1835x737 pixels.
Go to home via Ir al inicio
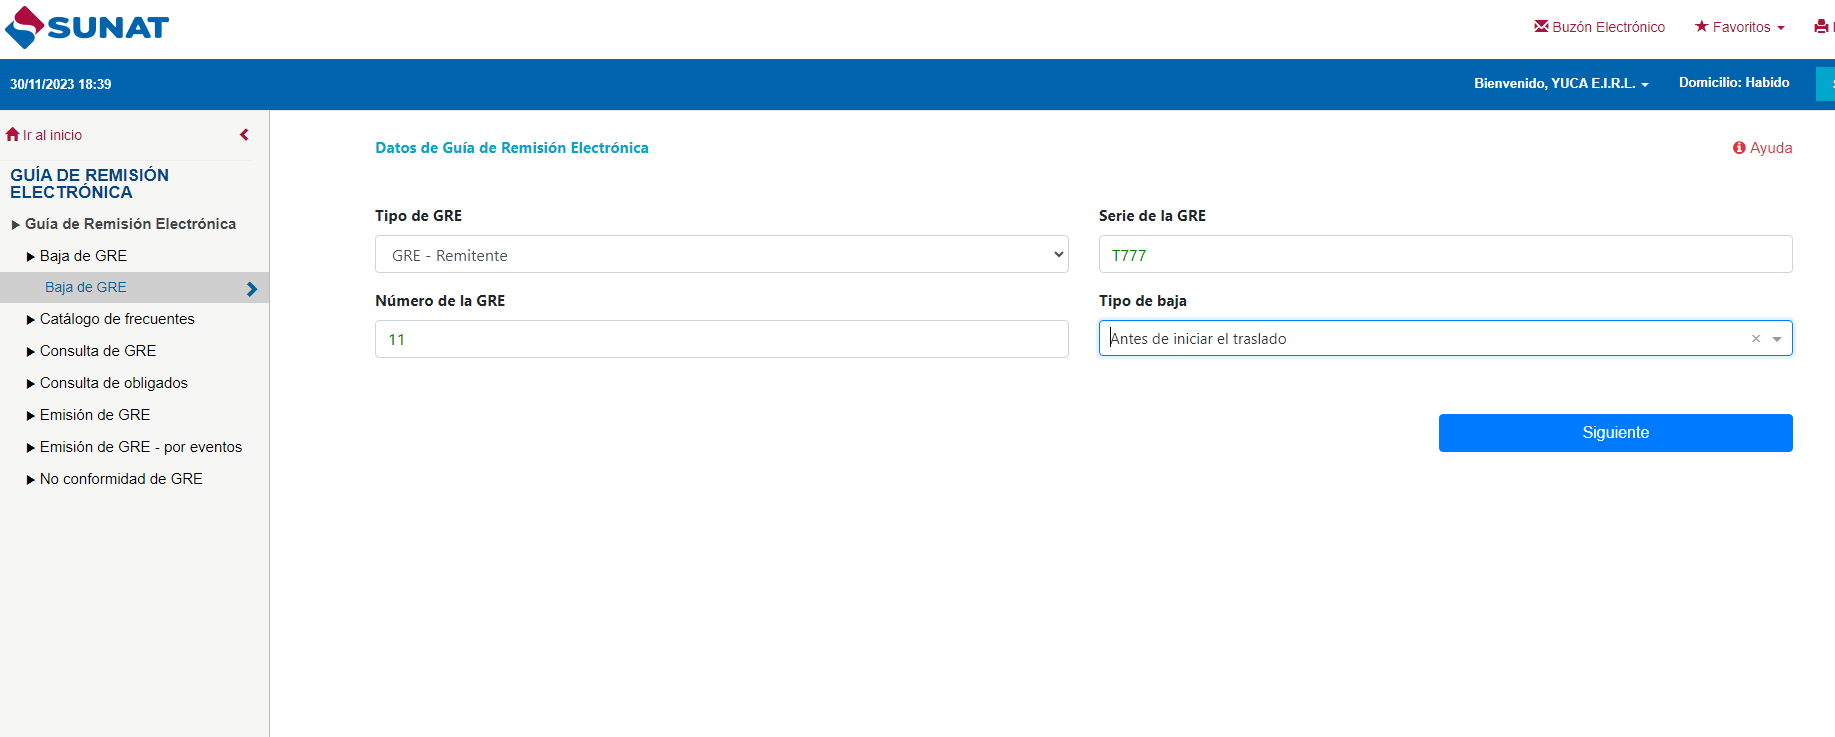(45, 135)
